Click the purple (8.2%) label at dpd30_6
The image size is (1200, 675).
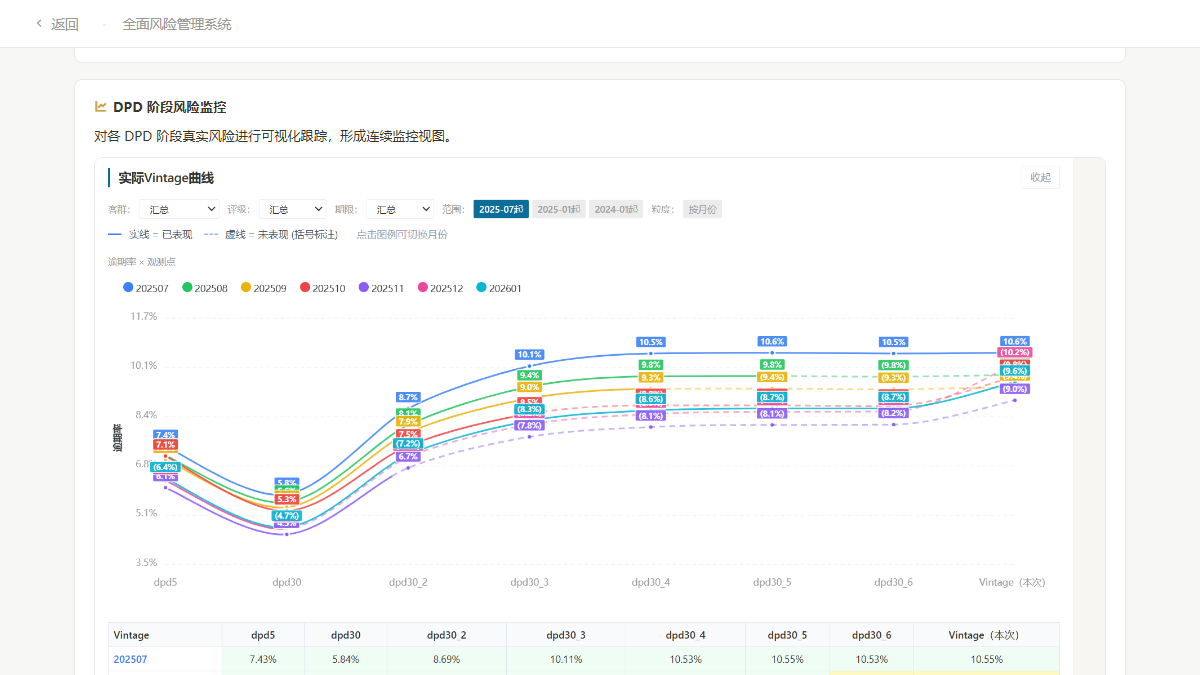click(x=894, y=413)
